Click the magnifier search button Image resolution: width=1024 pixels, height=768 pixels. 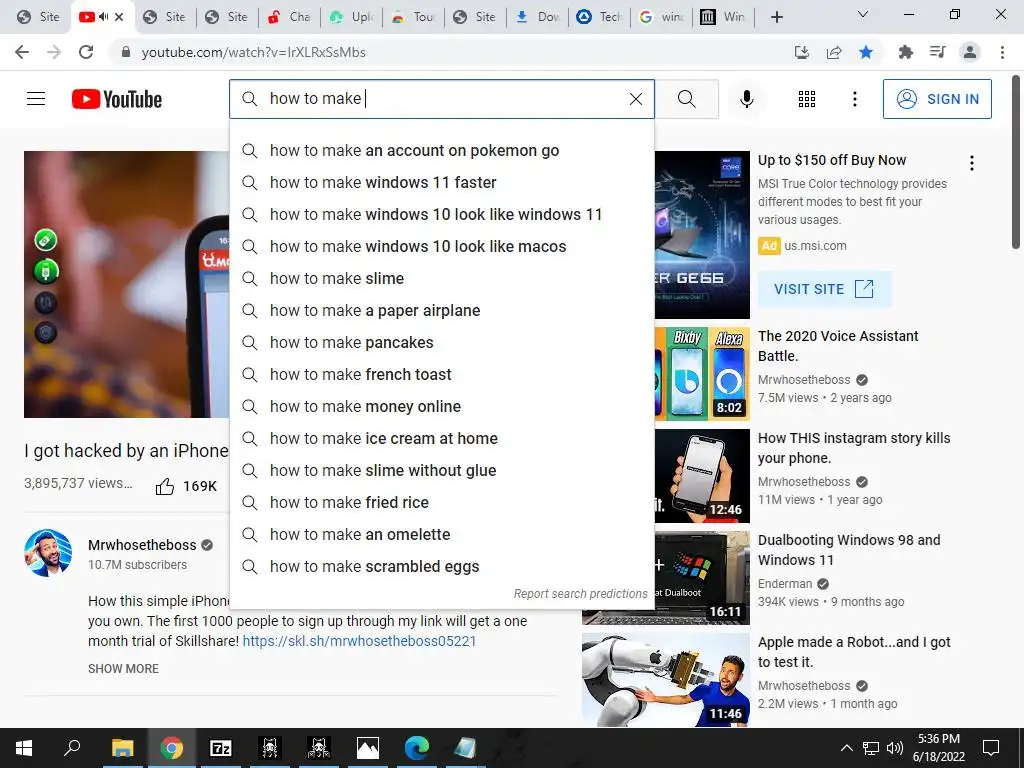(x=686, y=99)
